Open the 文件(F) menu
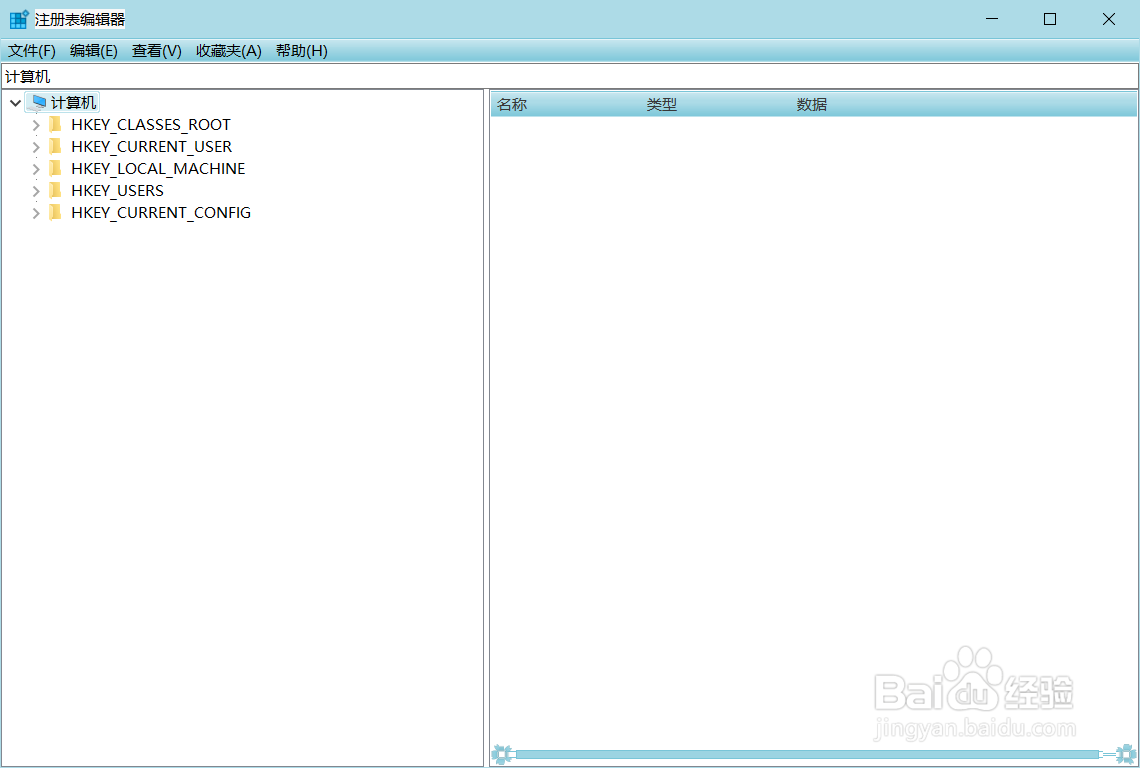 32,51
